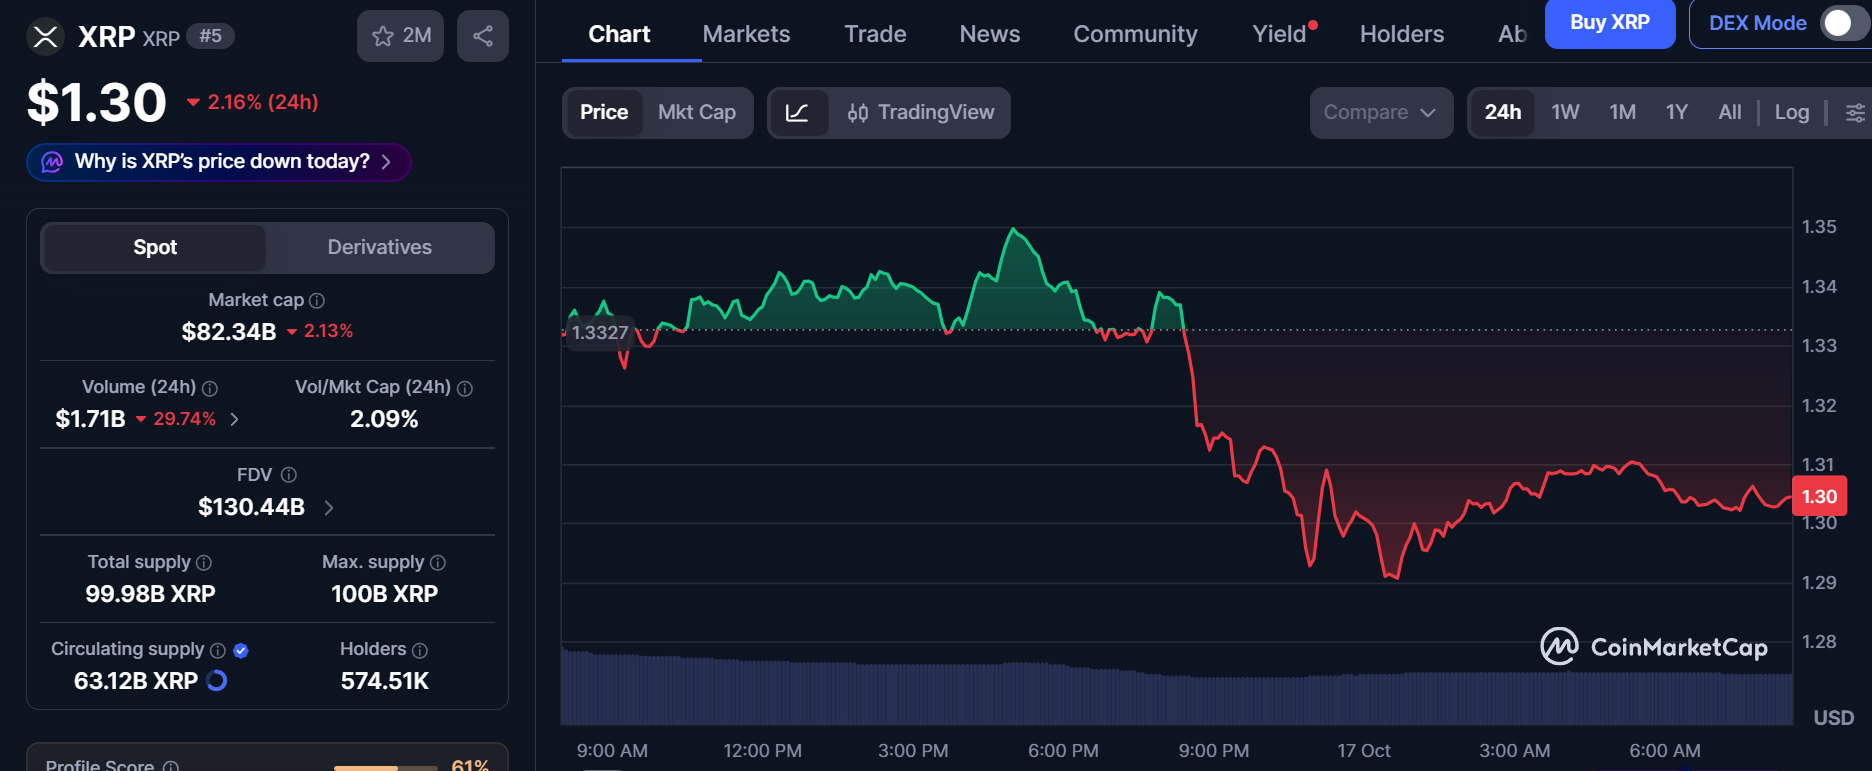
Task: Open the Chart tab
Action: tap(619, 34)
